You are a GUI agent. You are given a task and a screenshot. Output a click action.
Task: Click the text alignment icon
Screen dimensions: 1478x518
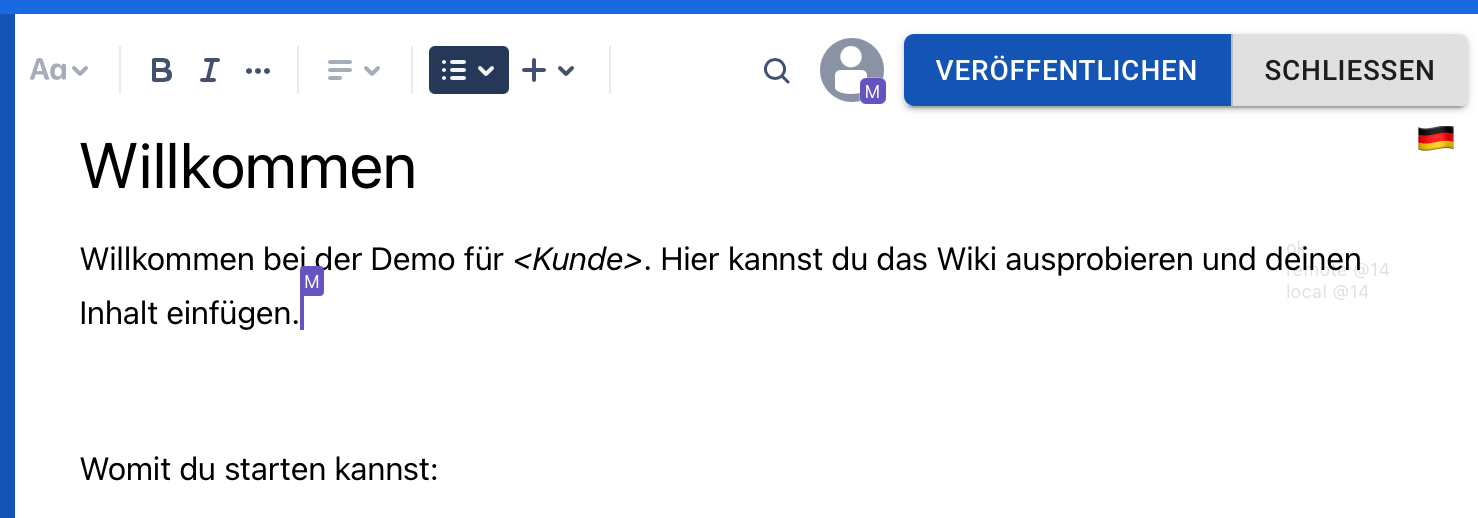click(x=340, y=71)
